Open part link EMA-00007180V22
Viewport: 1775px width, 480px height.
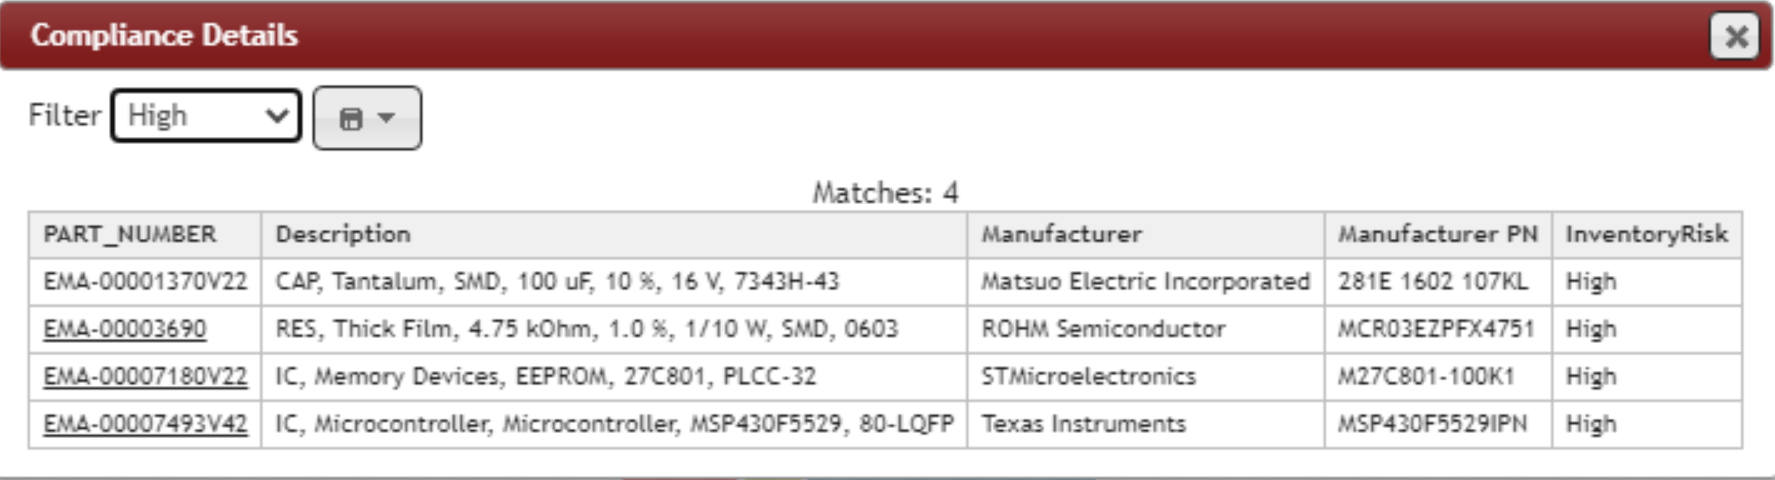pos(145,377)
